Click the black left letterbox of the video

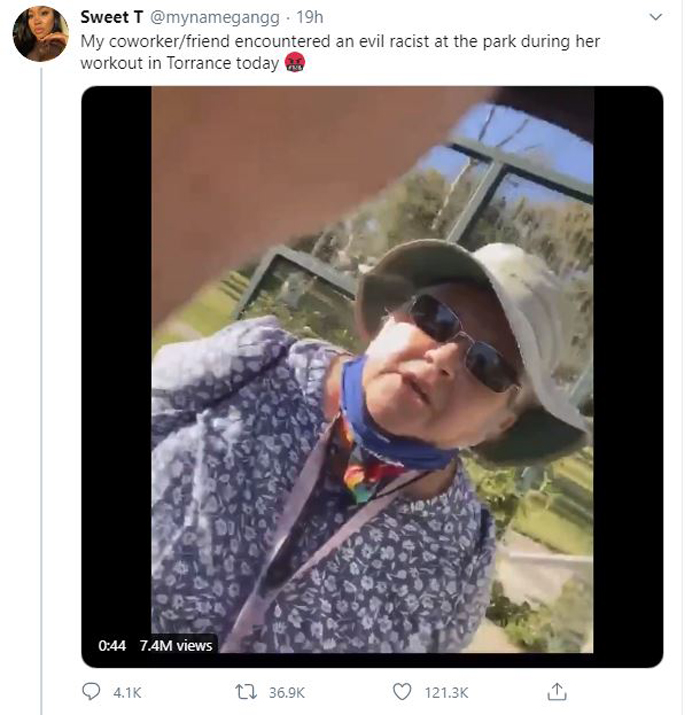point(117,356)
